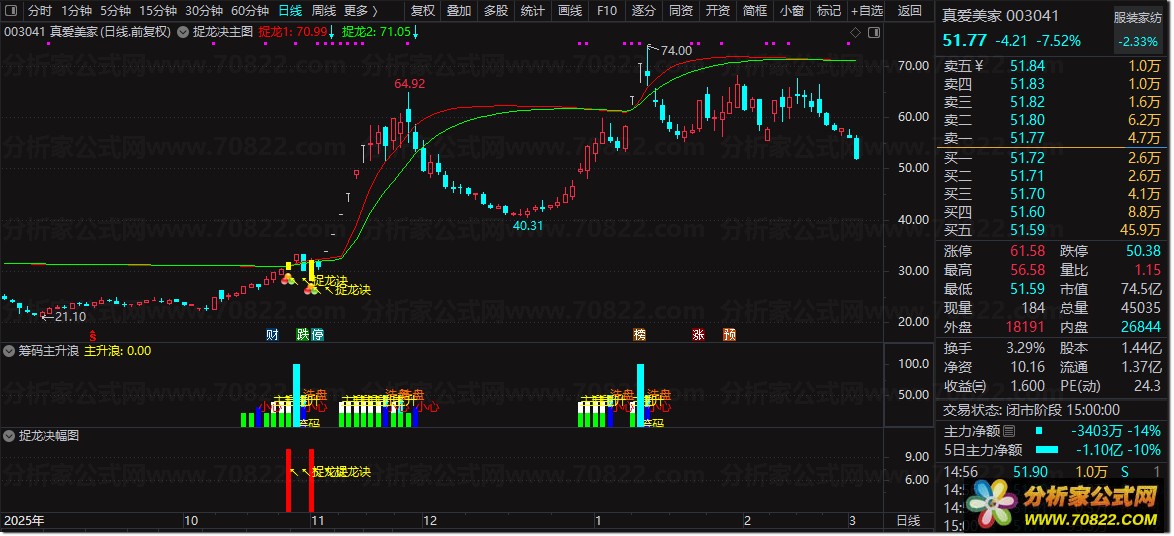
Task: Switch to 日线 daily chart tab
Action: (x=290, y=11)
